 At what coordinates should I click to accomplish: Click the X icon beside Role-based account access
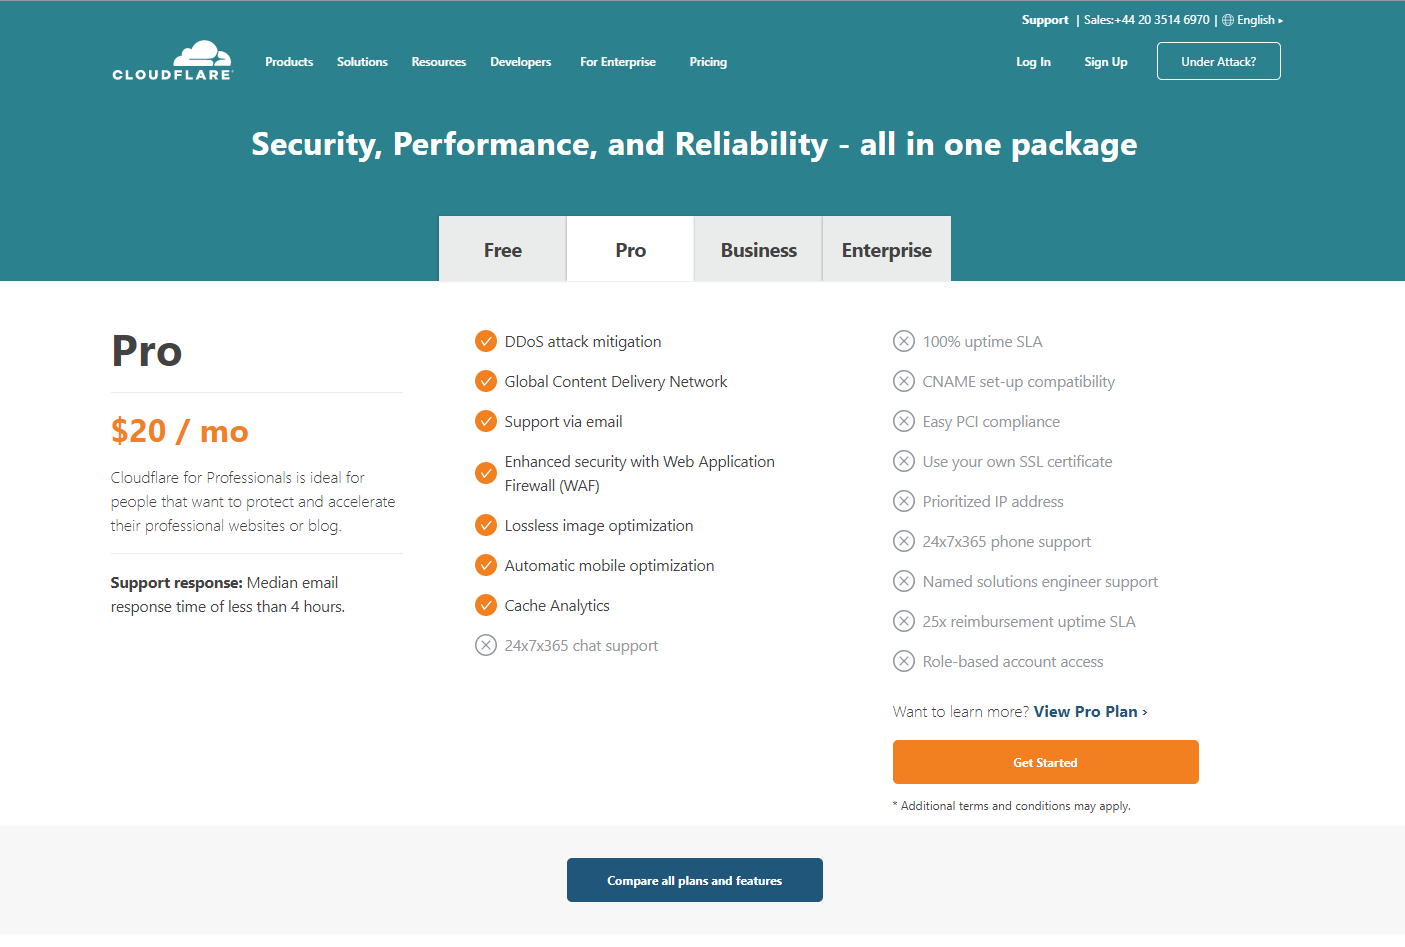(904, 661)
